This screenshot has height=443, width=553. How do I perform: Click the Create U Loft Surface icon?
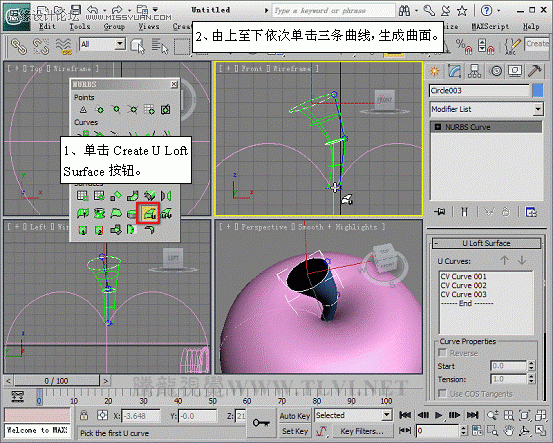(149, 213)
